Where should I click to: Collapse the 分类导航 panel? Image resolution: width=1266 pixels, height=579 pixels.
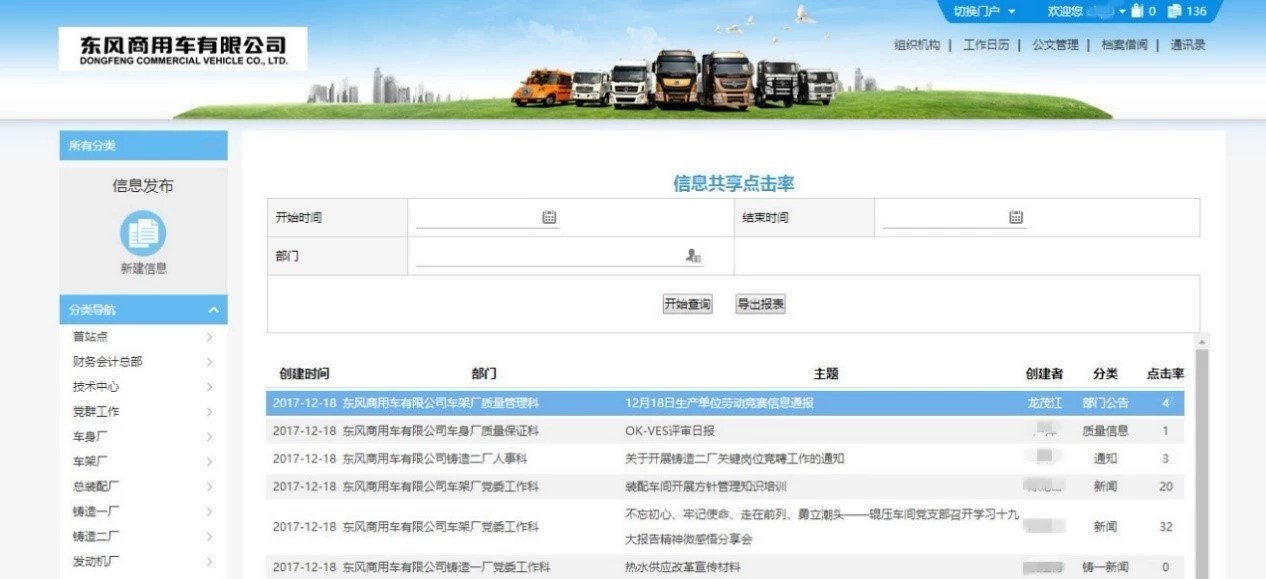tap(213, 310)
